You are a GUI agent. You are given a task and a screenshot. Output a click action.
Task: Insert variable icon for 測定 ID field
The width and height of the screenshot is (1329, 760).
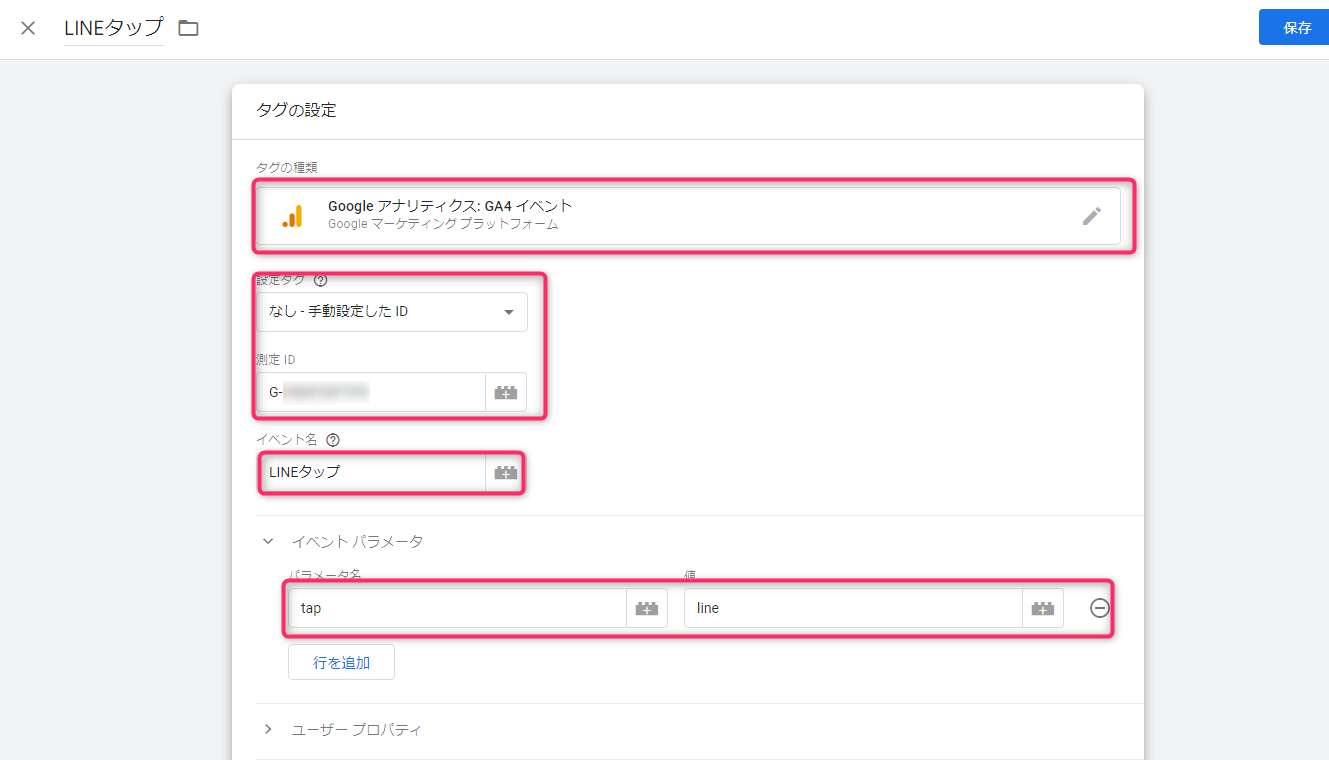click(x=506, y=392)
